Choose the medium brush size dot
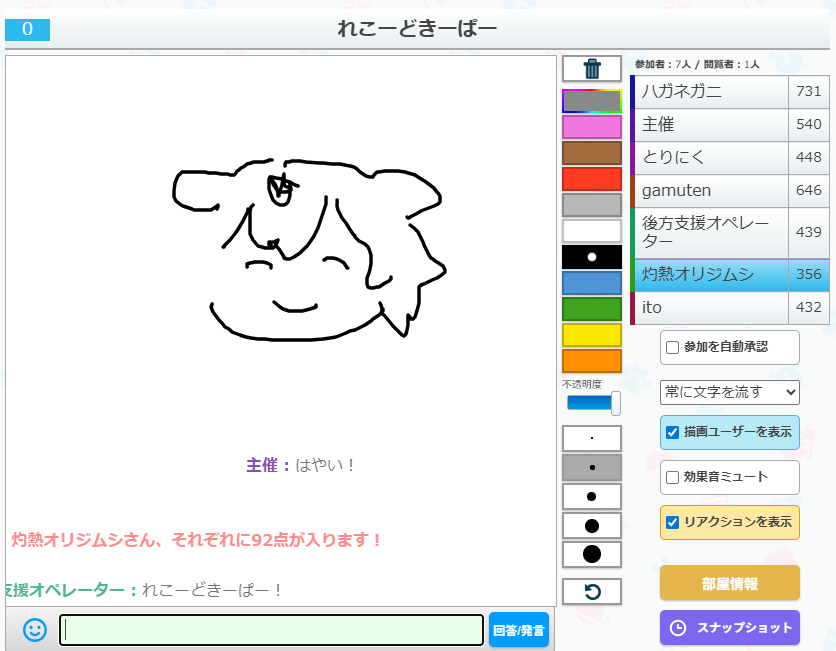 [592, 496]
